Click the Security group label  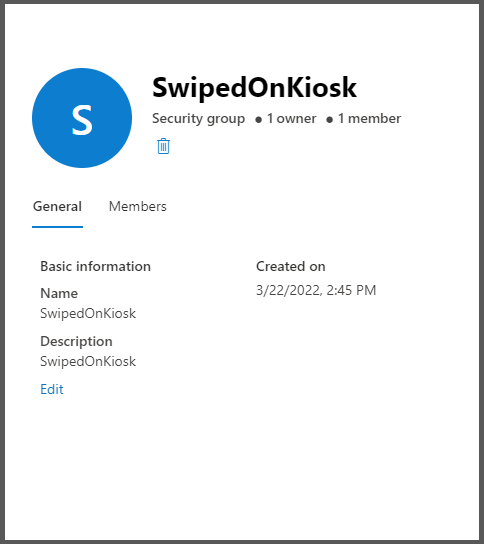[198, 119]
